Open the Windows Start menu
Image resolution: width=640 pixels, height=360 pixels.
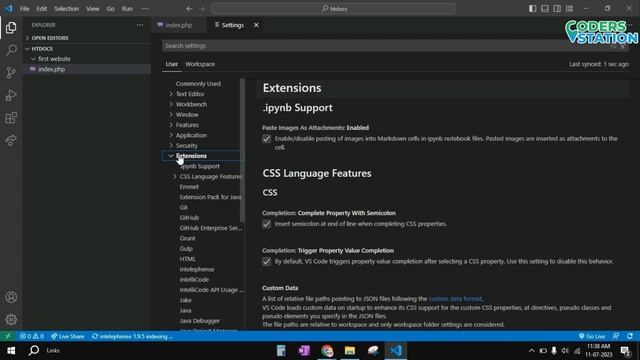(x=11, y=351)
